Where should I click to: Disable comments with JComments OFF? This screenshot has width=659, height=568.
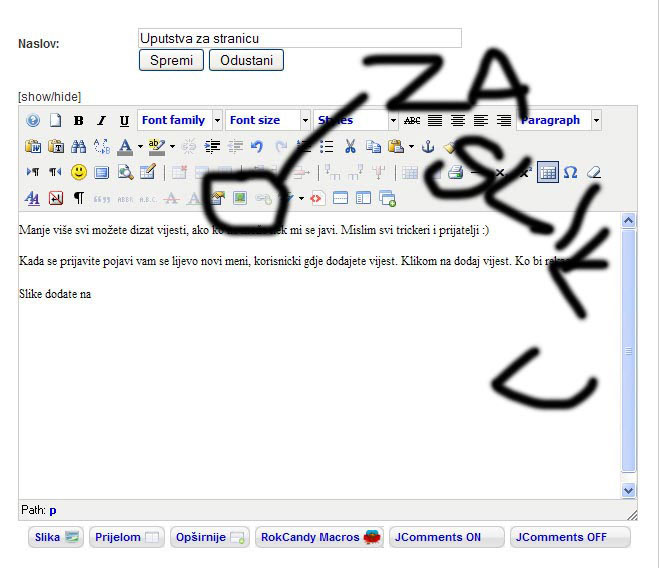569,537
